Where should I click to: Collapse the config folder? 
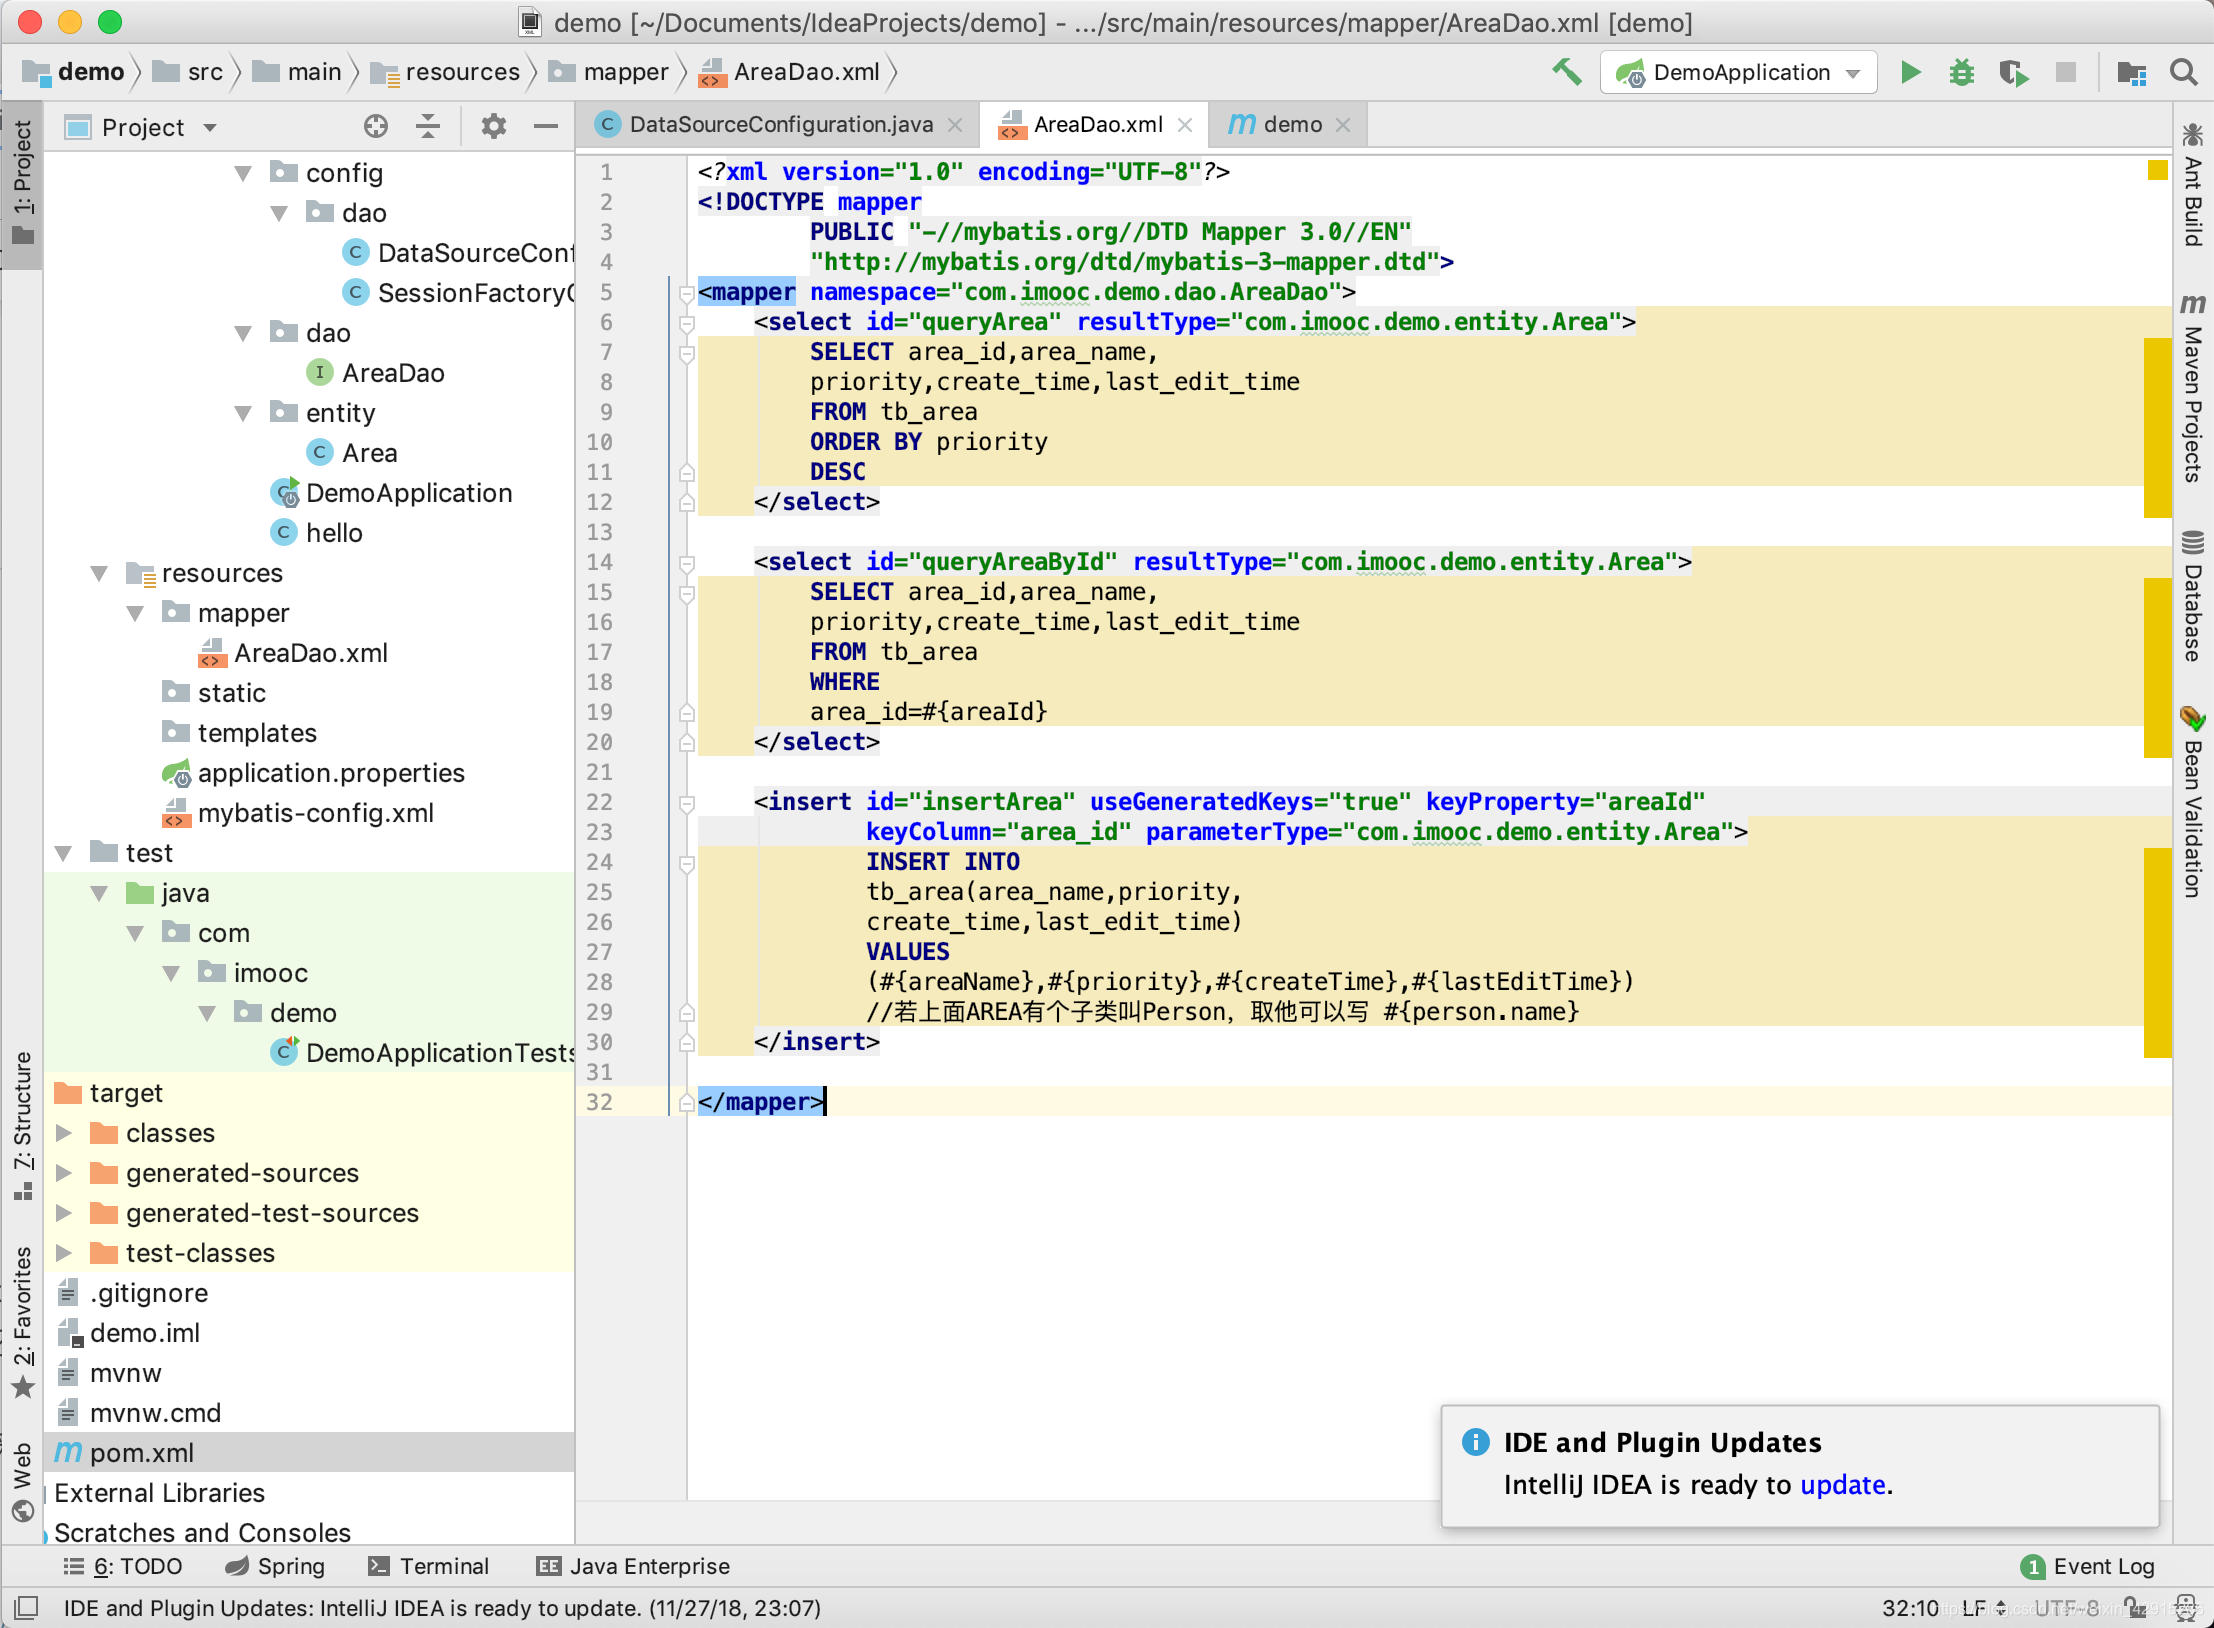point(243,173)
